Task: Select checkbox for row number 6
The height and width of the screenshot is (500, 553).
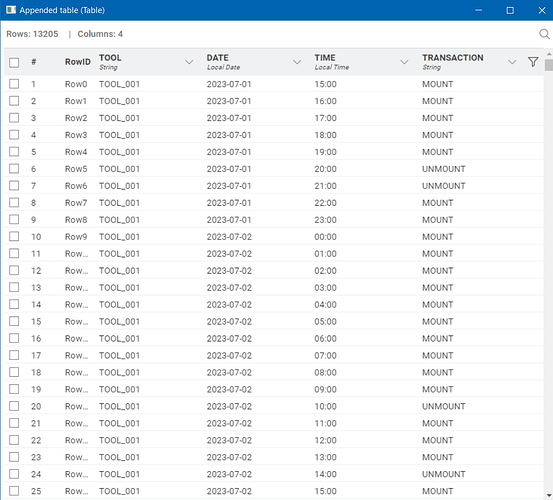Action: pyautogui.click(x=14, y=169)
